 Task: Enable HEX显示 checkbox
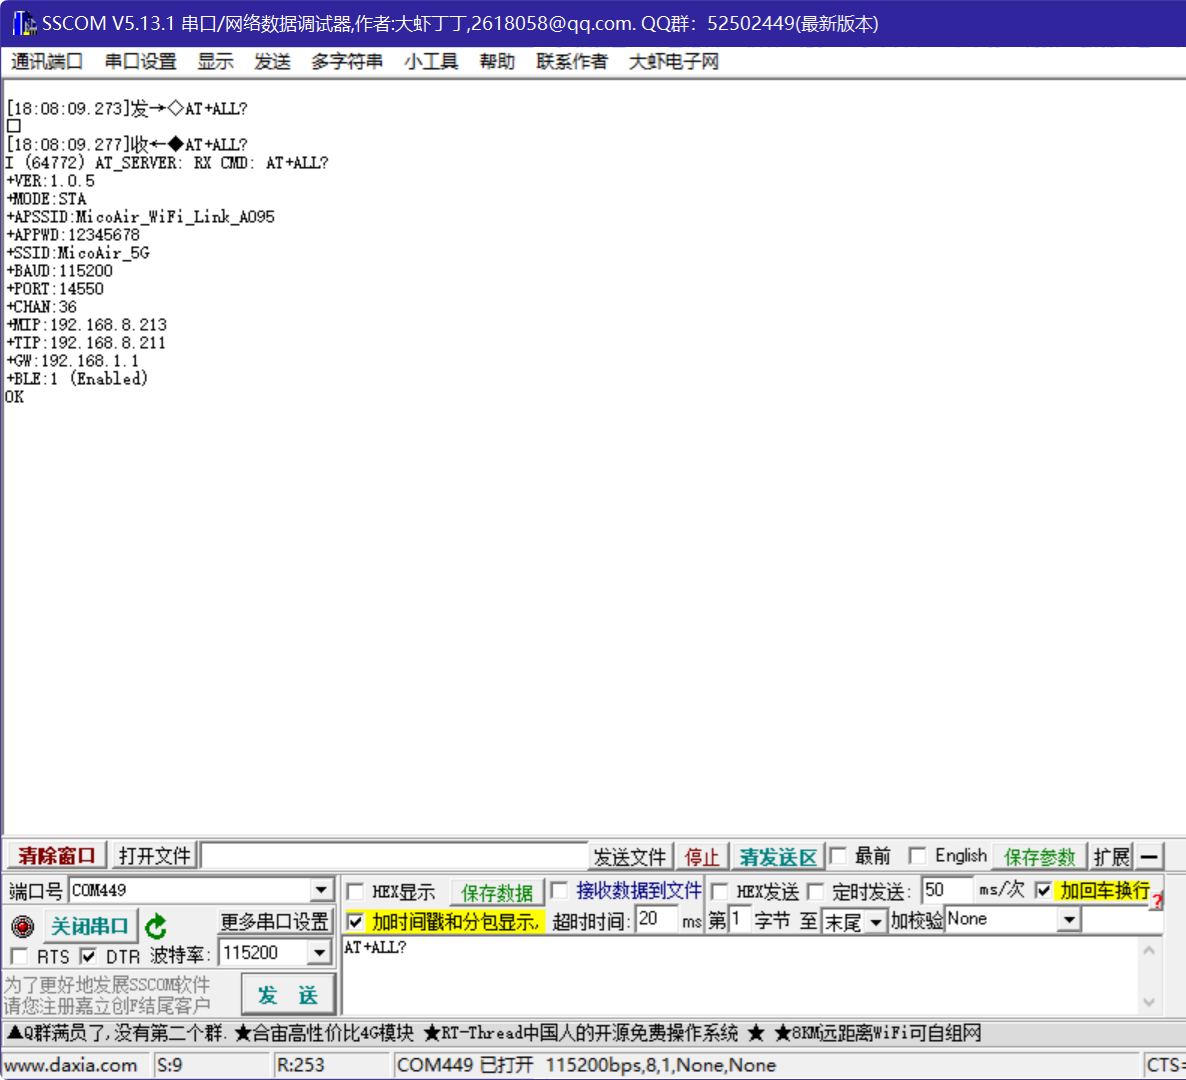[x=355, y=892]
